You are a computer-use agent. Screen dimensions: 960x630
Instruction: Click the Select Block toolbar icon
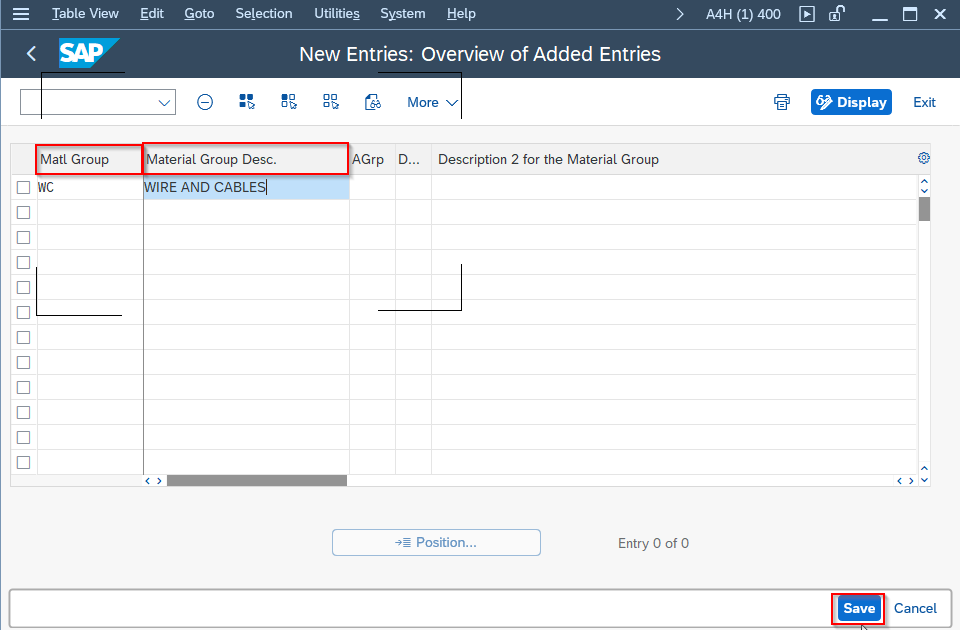point(289,101)
